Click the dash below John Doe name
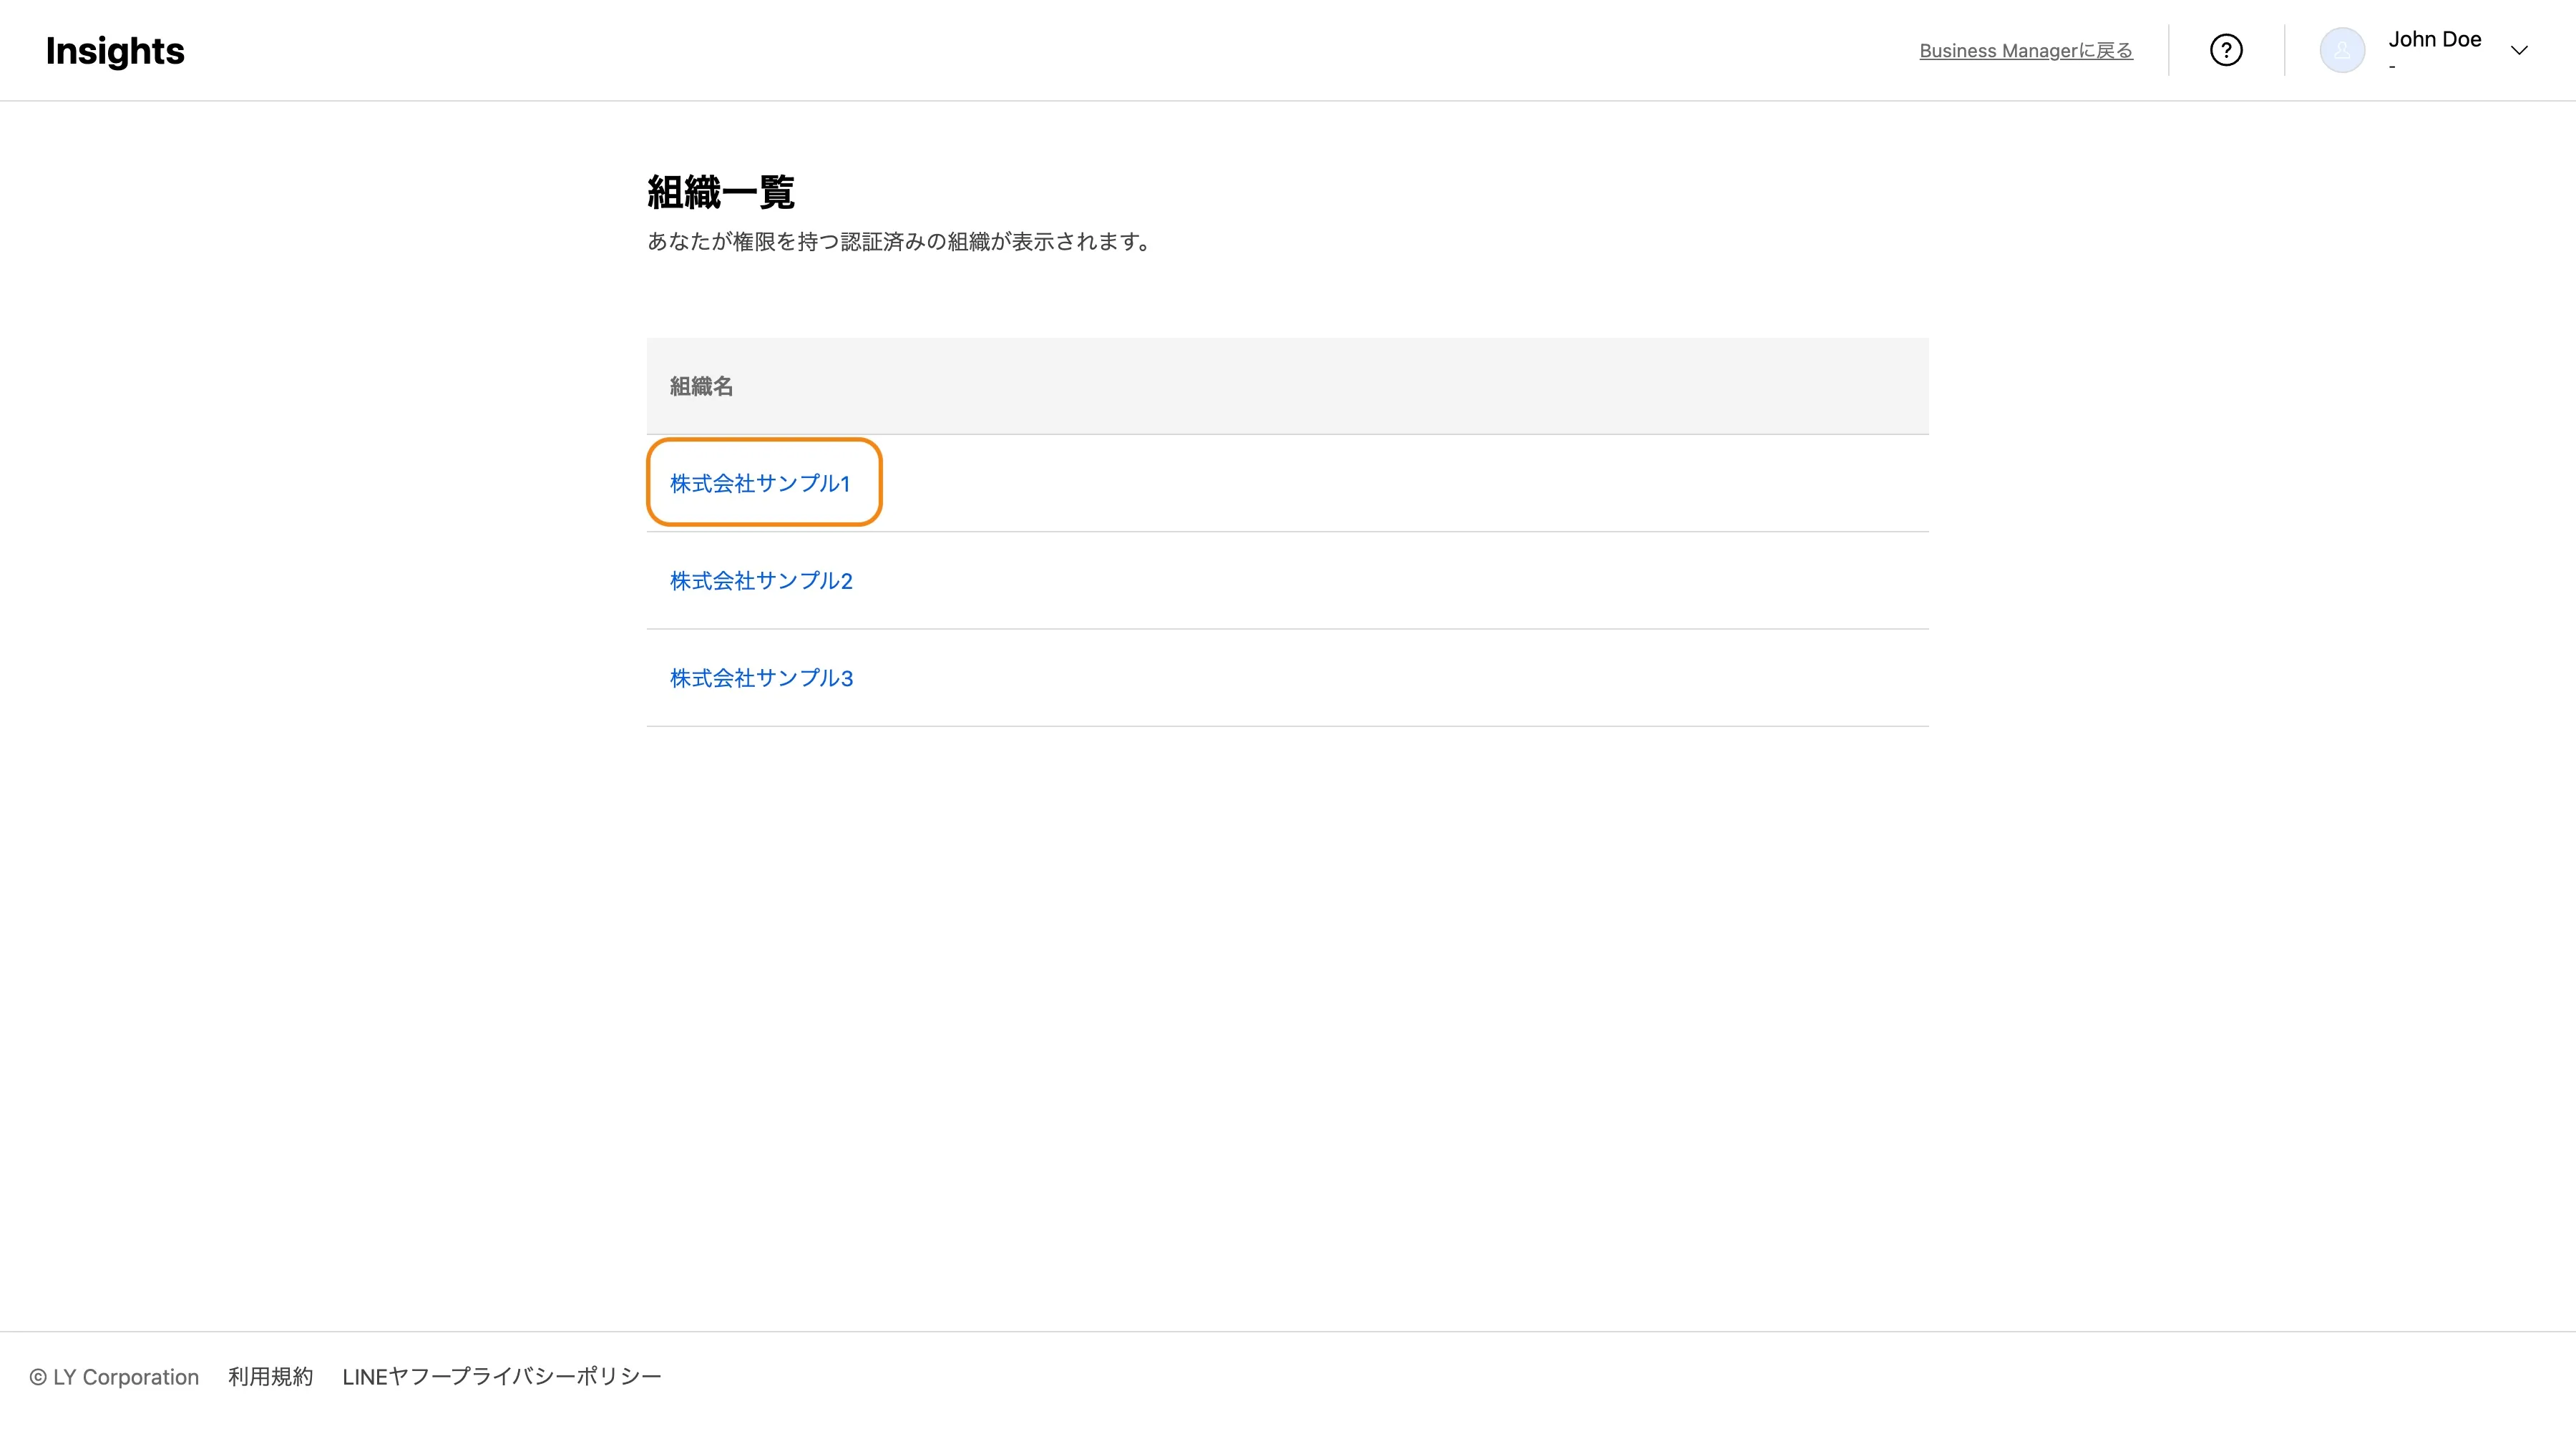The width and height of the screenshot is (2576, 1444). (2392, 67)
